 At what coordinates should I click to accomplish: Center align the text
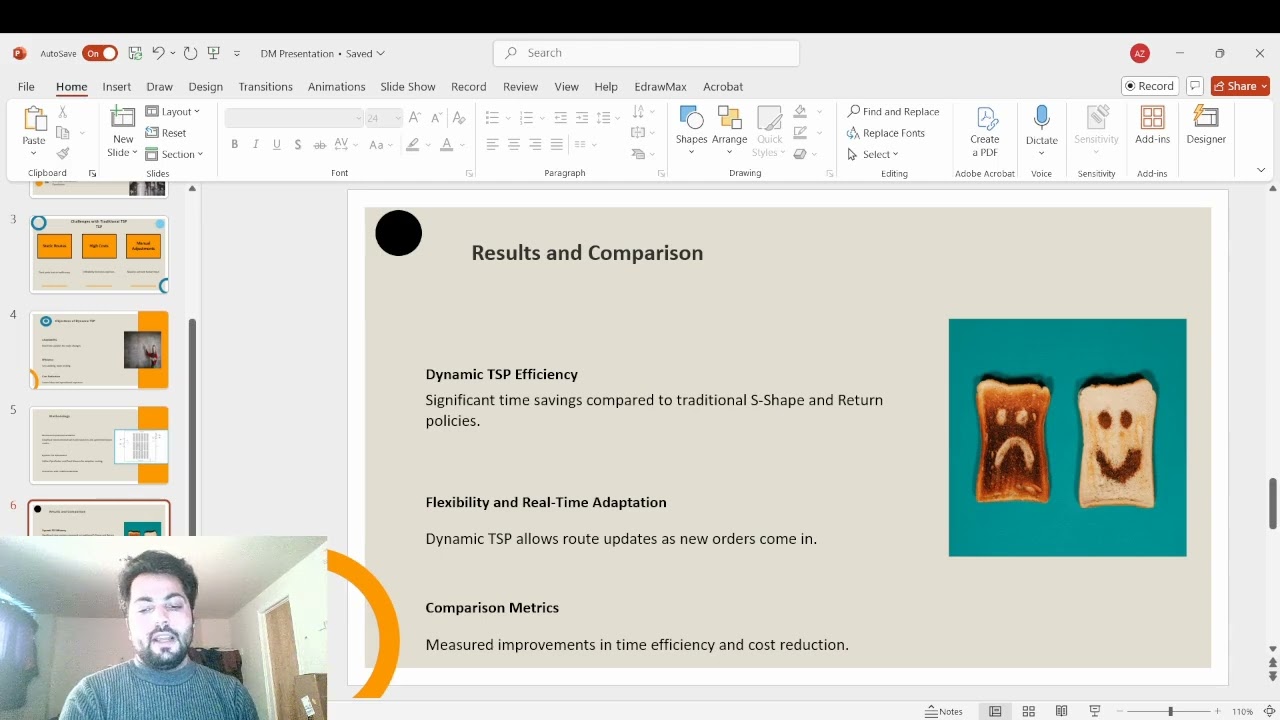pyautogui.click(x=513, y=145)
